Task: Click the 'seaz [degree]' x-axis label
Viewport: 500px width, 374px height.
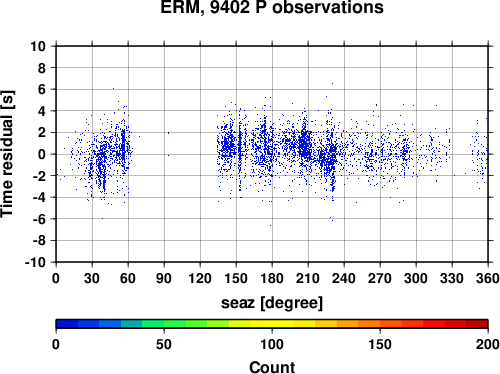Action: click(272, 302)
